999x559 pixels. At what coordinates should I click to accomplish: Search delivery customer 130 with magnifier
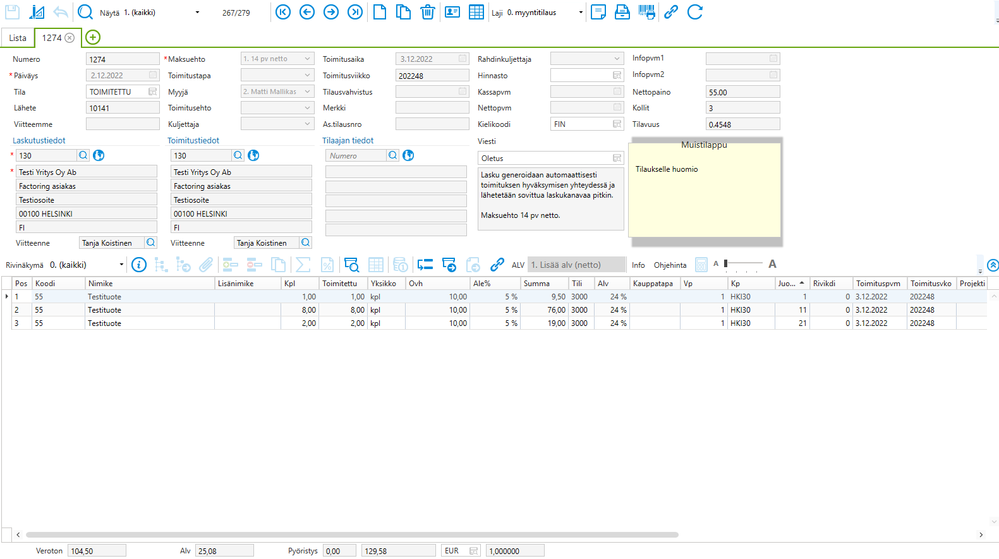tap(238, 156)
